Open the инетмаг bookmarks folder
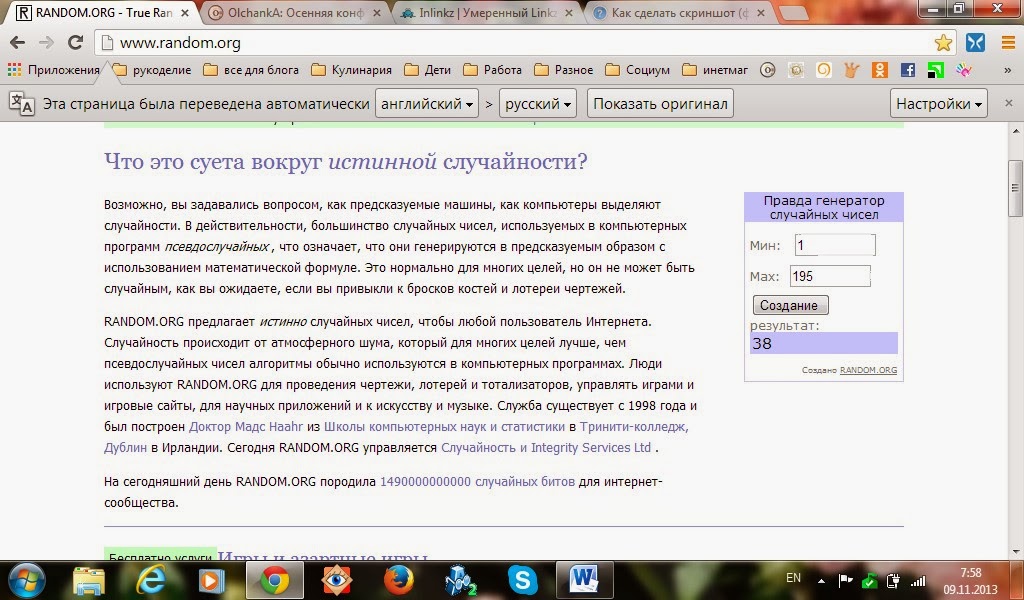 pyautogui.click(x=715, y=70)
